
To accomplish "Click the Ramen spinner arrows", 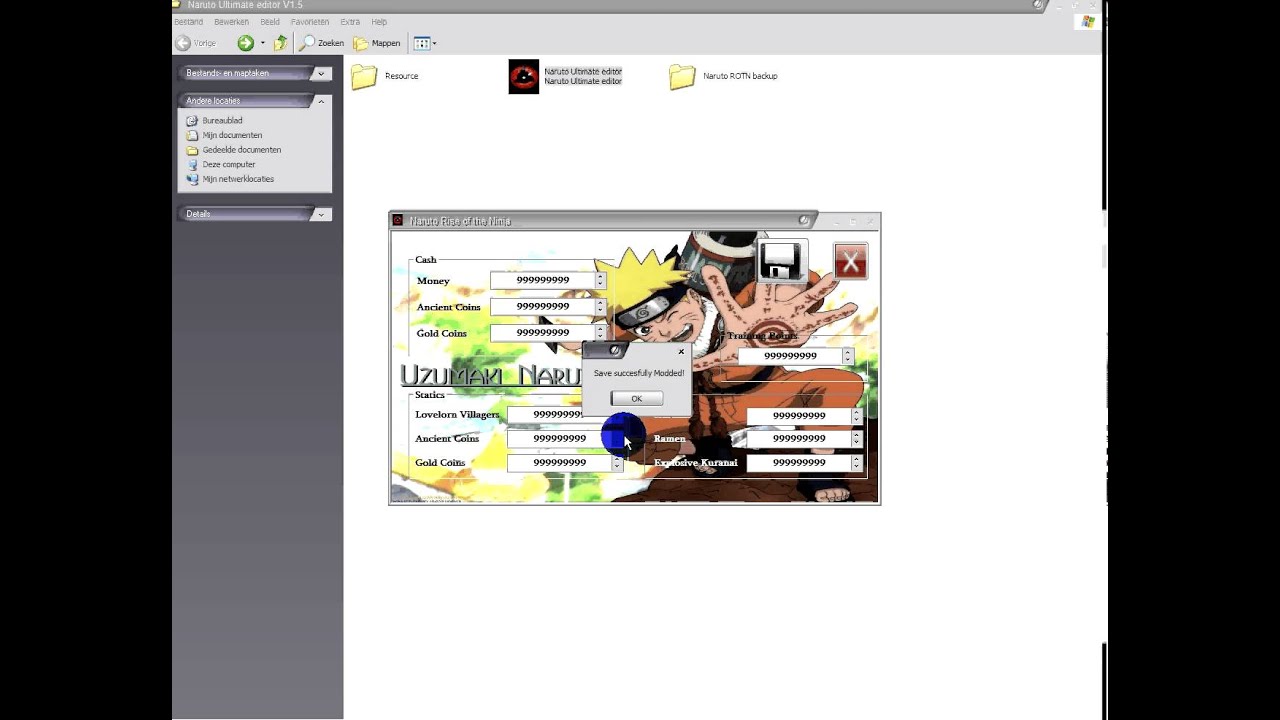I will (x=857, y=438).
